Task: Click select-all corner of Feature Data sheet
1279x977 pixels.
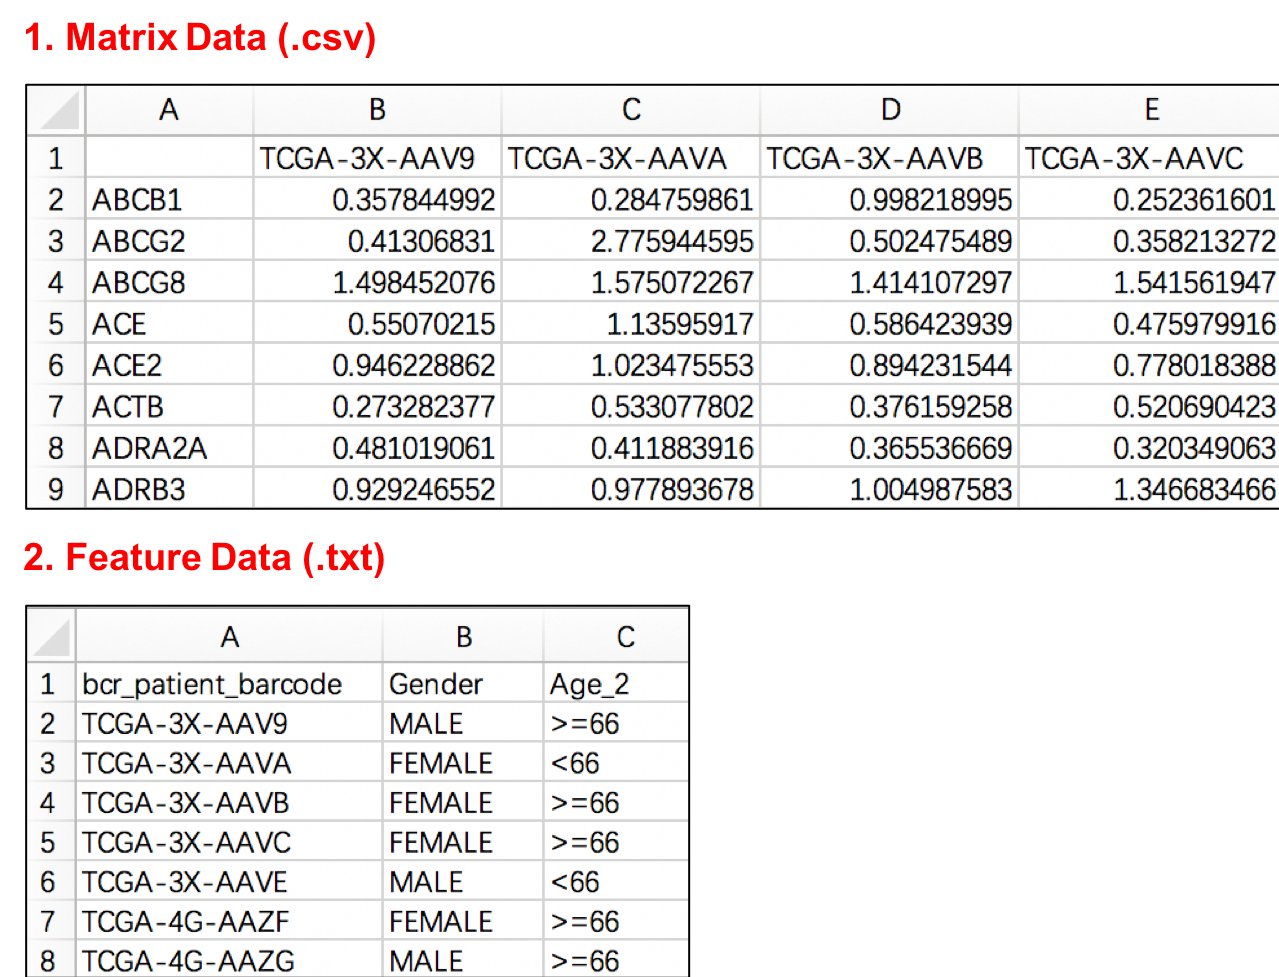Action: 50,636
